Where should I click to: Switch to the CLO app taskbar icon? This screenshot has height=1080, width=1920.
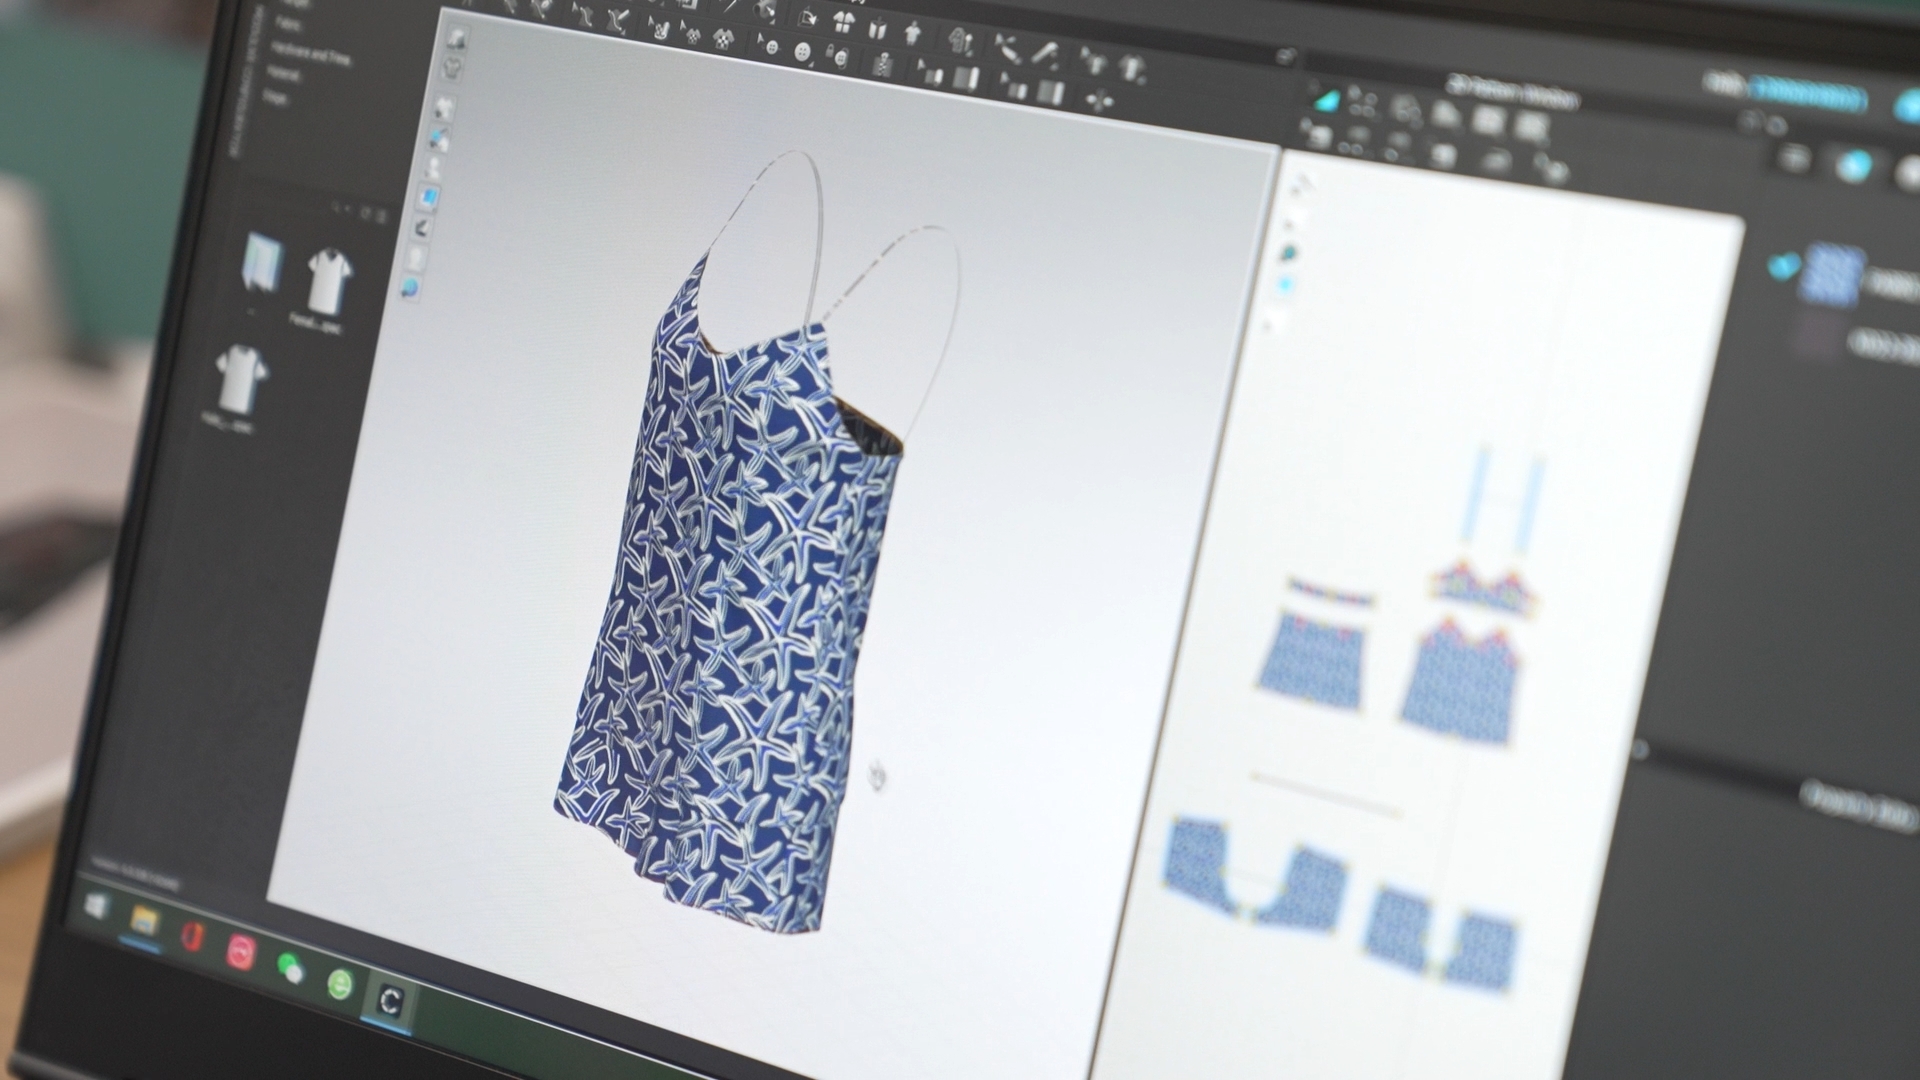[390, 1000]
